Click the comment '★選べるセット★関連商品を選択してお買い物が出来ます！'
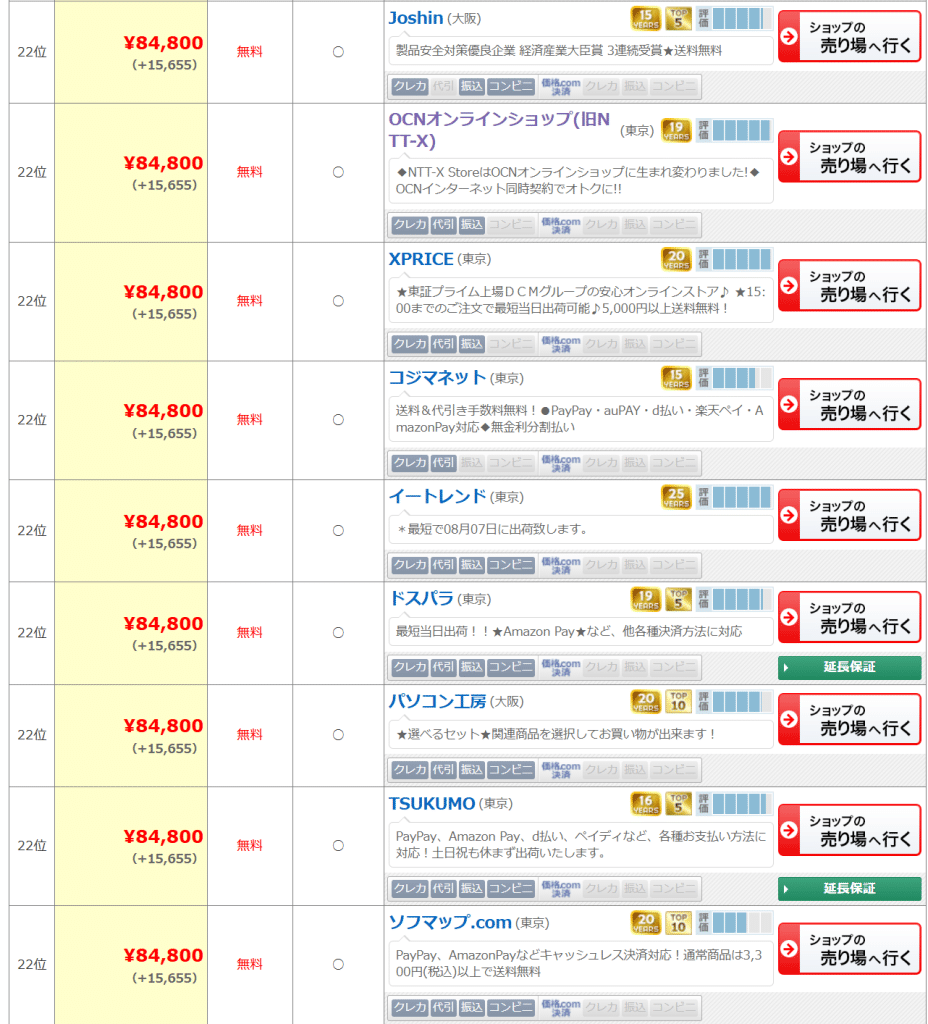 (557, 734)
